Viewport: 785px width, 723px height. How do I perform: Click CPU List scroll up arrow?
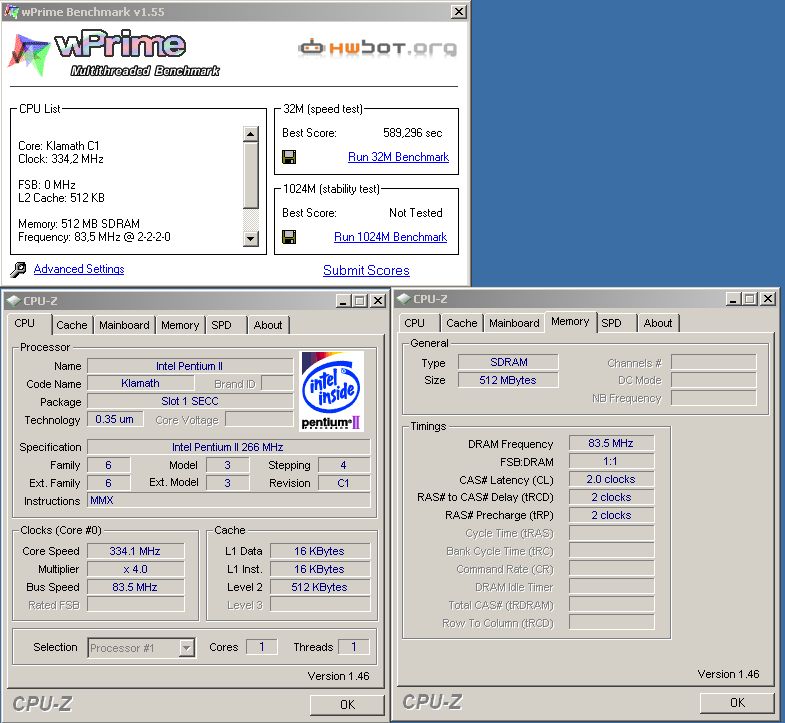click(x=250, y=134)
